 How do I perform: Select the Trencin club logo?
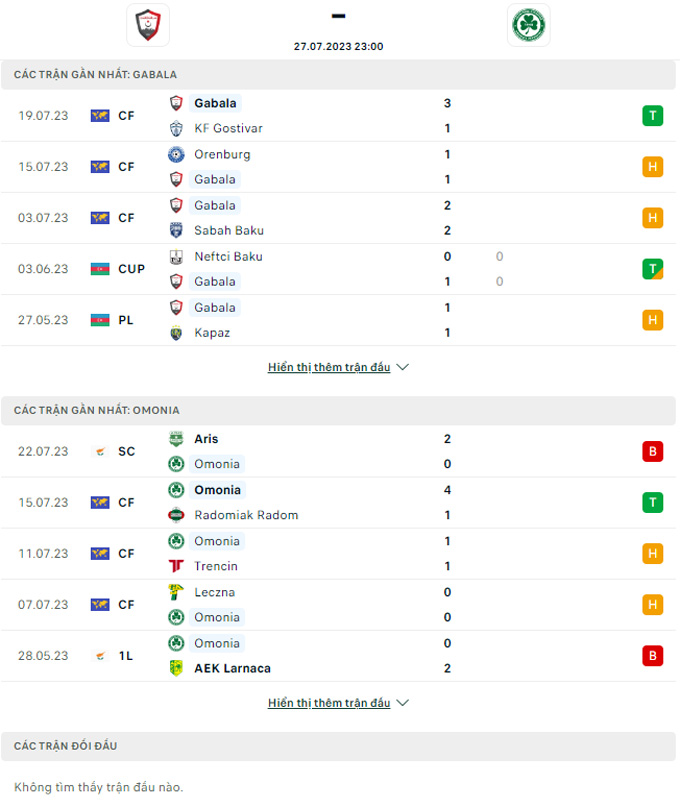pos(176,566)
